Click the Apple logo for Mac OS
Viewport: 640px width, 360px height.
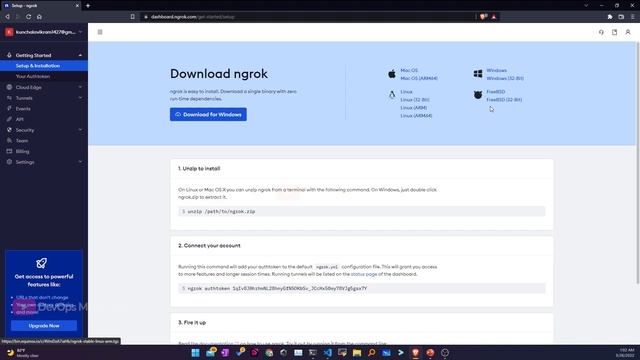coord(392,74)
